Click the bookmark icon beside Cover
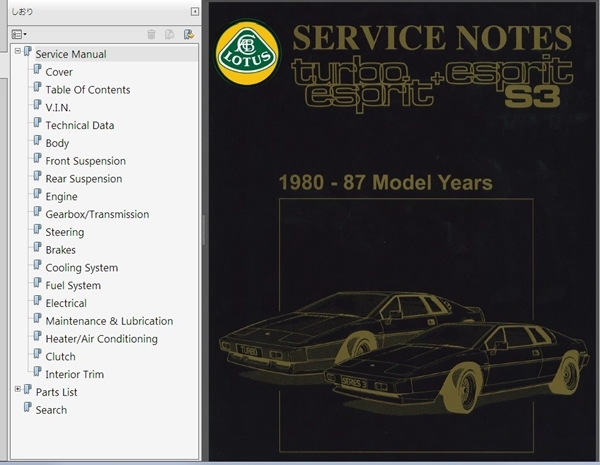The height and width of the screenshot is (465, 600). click(38, 69)
